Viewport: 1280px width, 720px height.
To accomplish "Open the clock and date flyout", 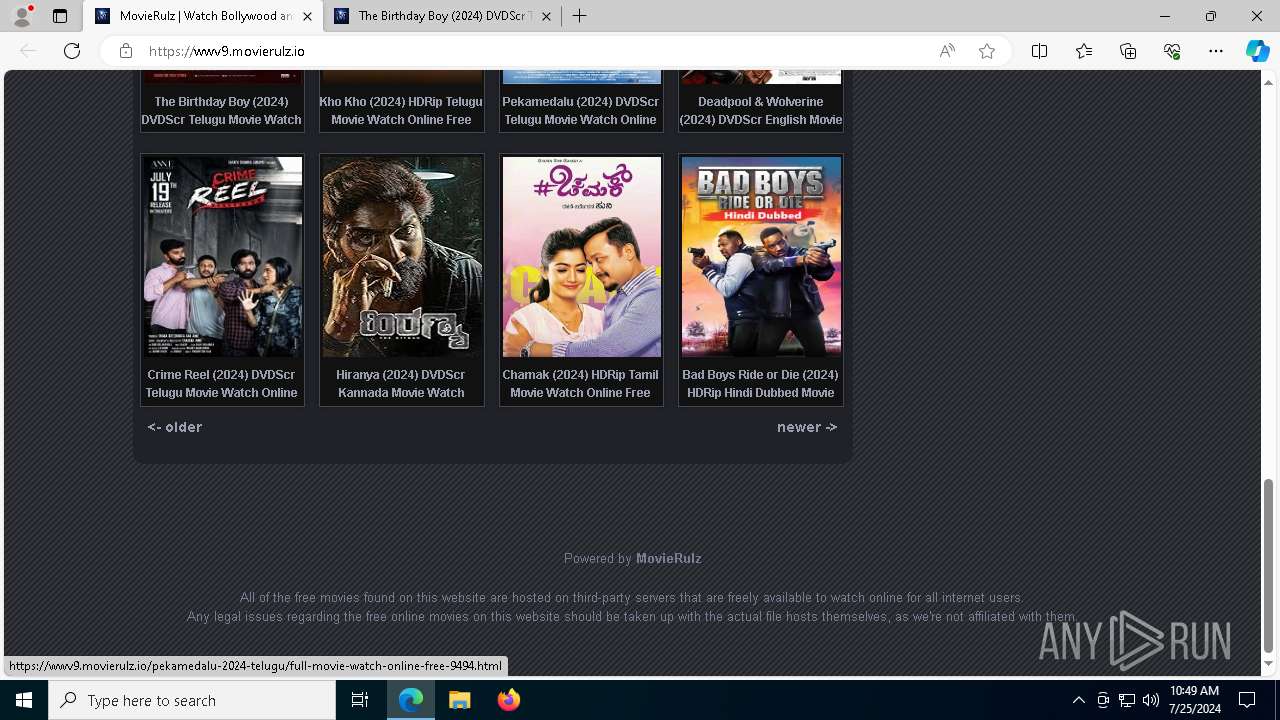I will pos(1194,700).
